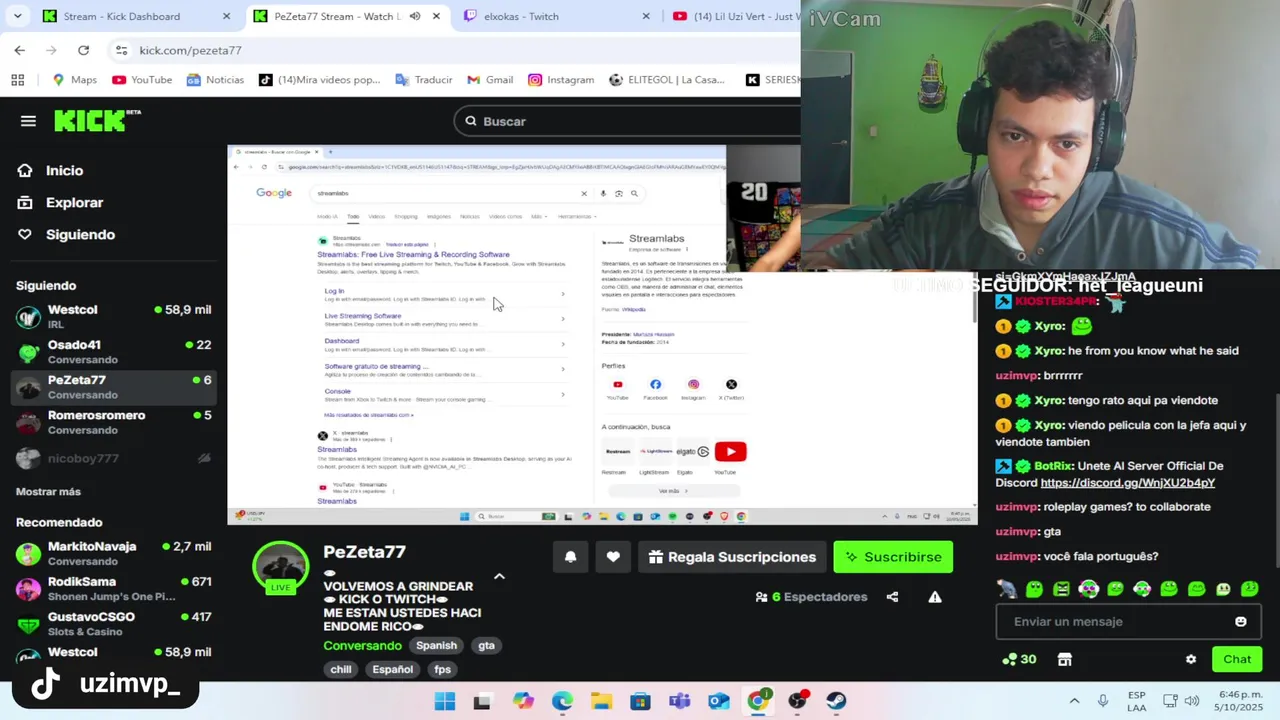Viewport: 1280px width, 720px height.
Task: Share the stream via share icon
Action: 892,597
